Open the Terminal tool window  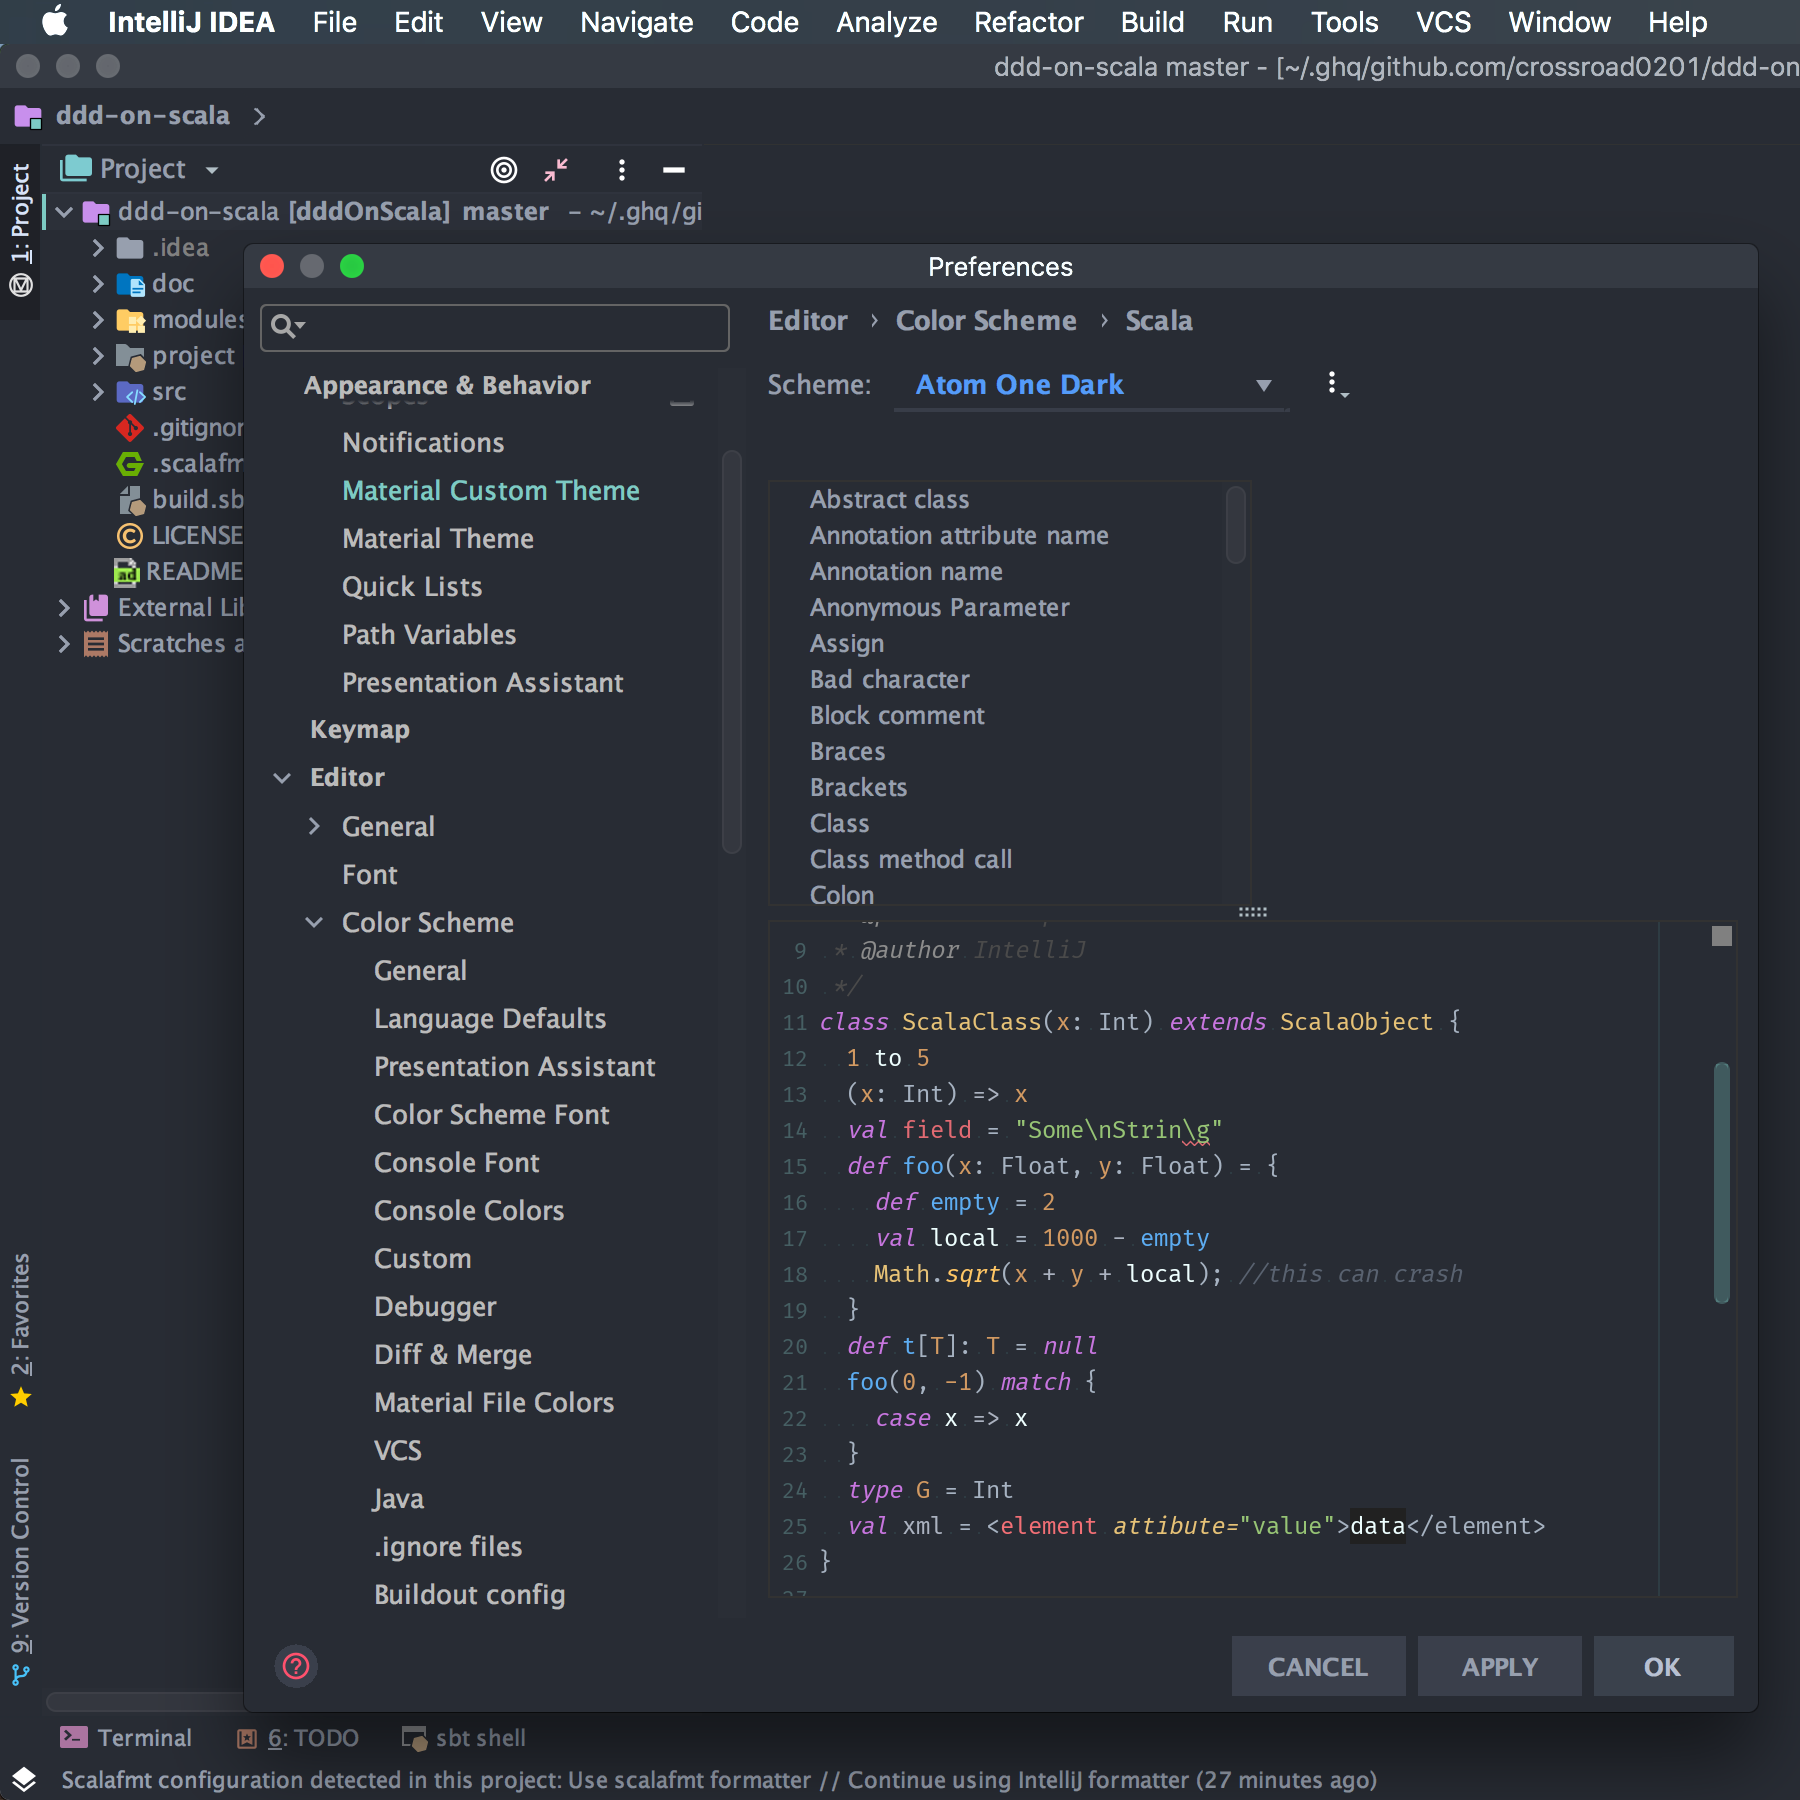[x=126, y=1738]
